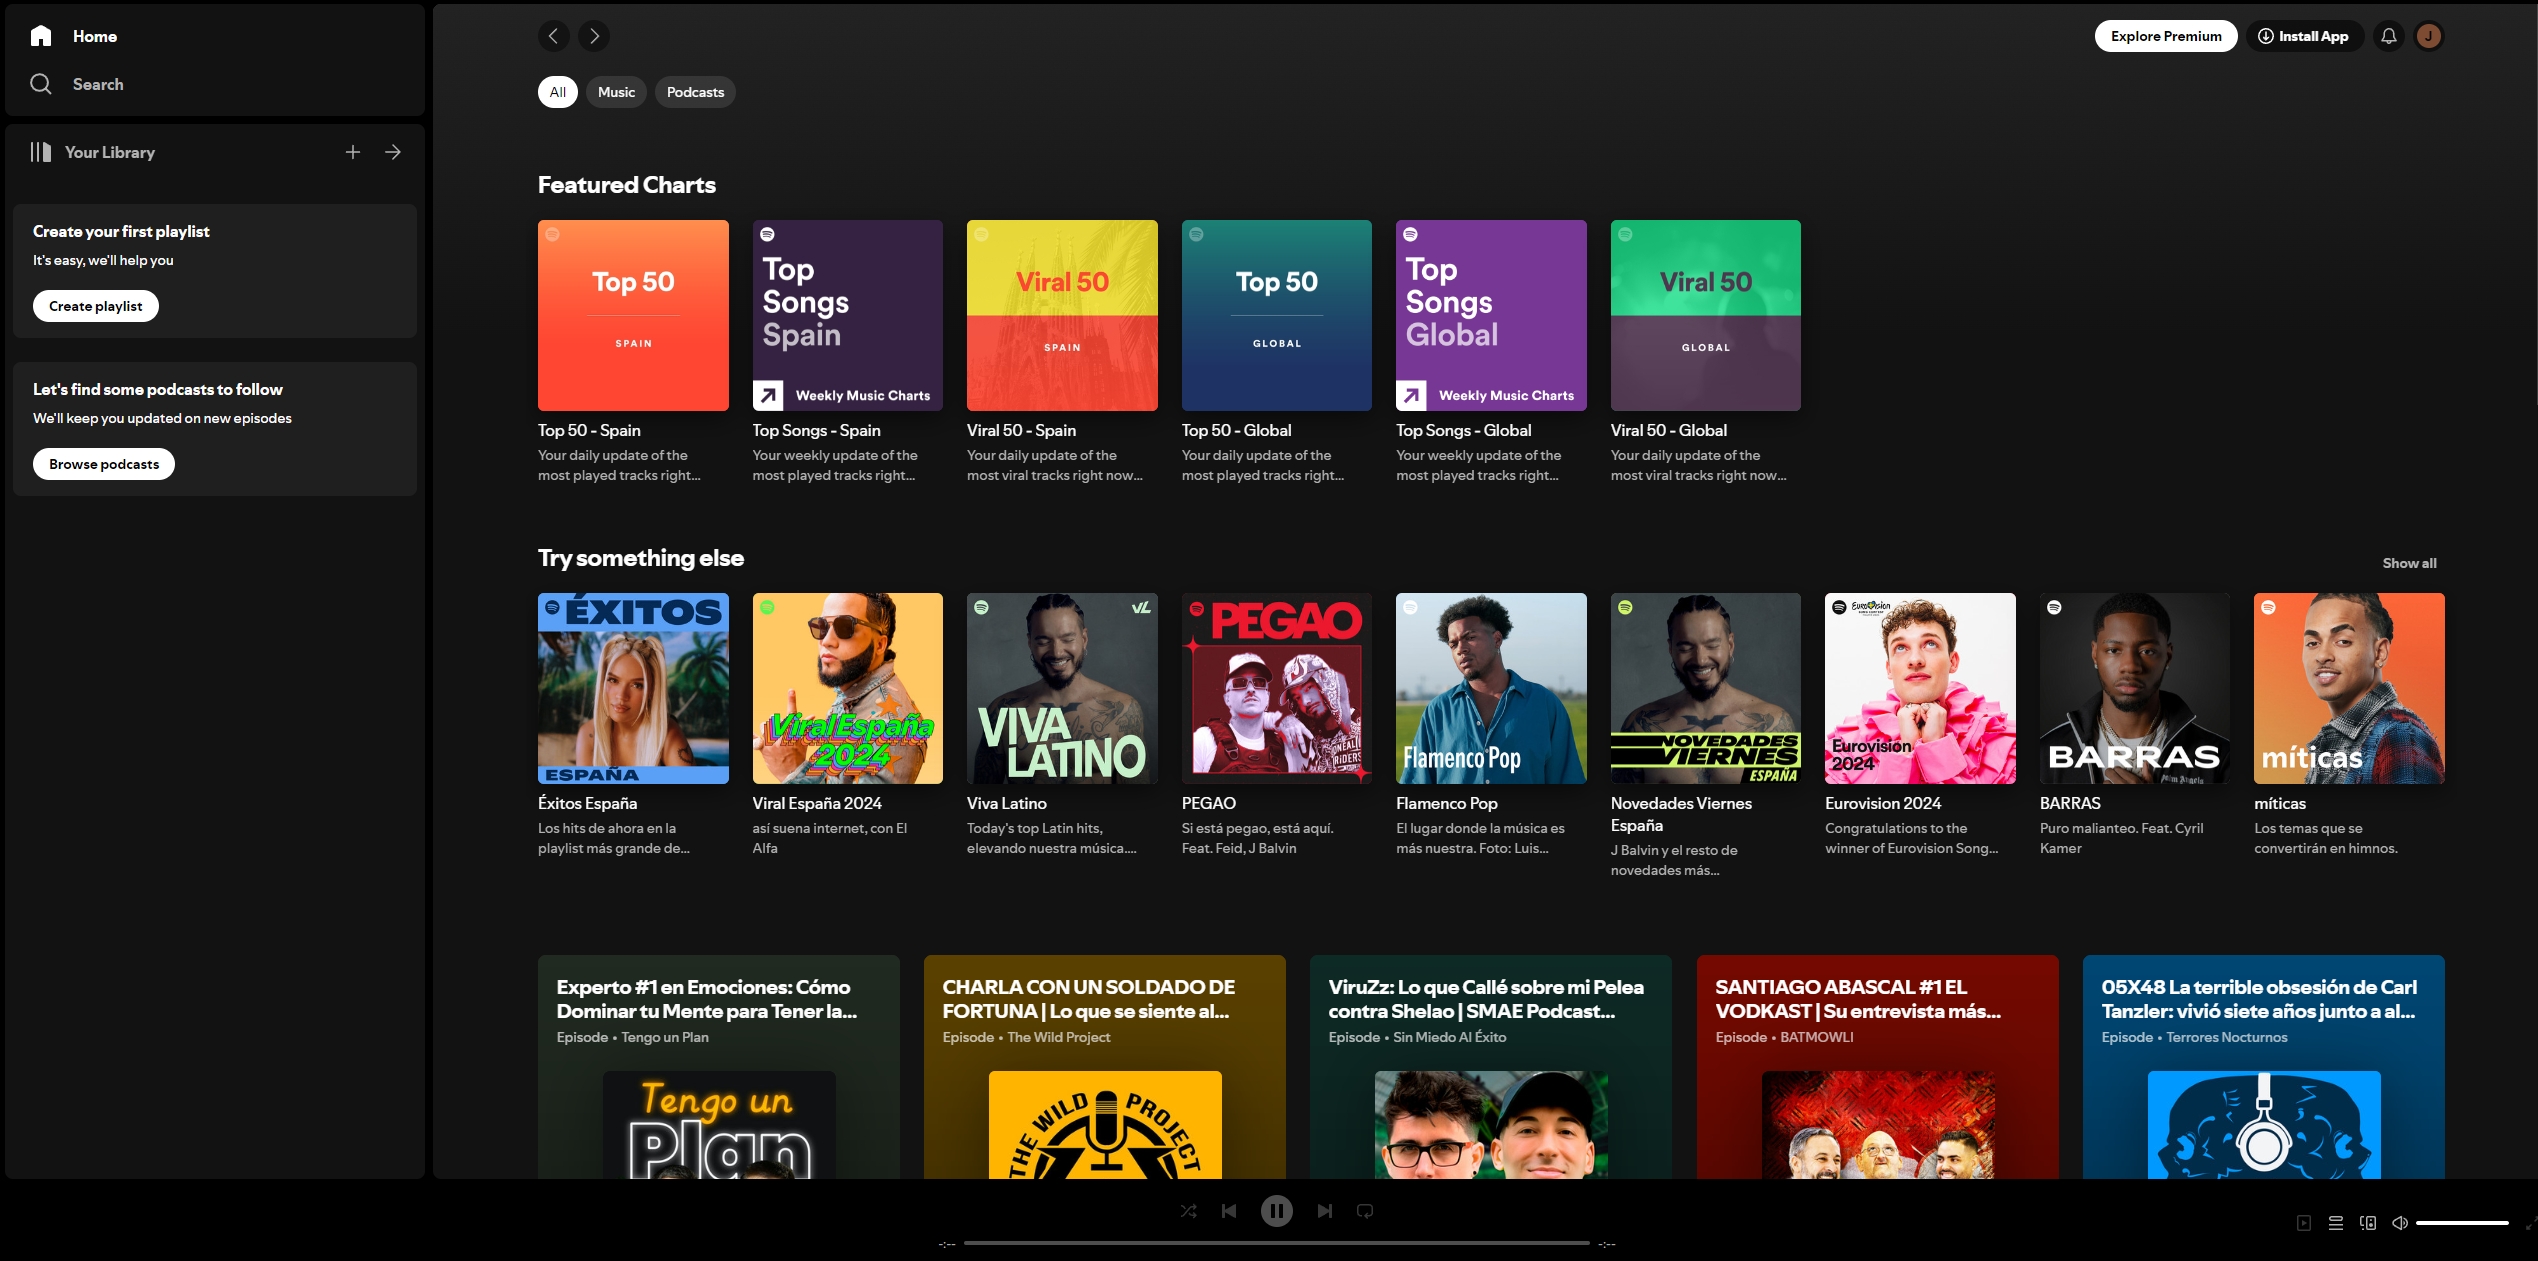This screenshot has height=1261, width=2538.
Task: Open the Featured Charts heading link
Action: tap(627, 185)
